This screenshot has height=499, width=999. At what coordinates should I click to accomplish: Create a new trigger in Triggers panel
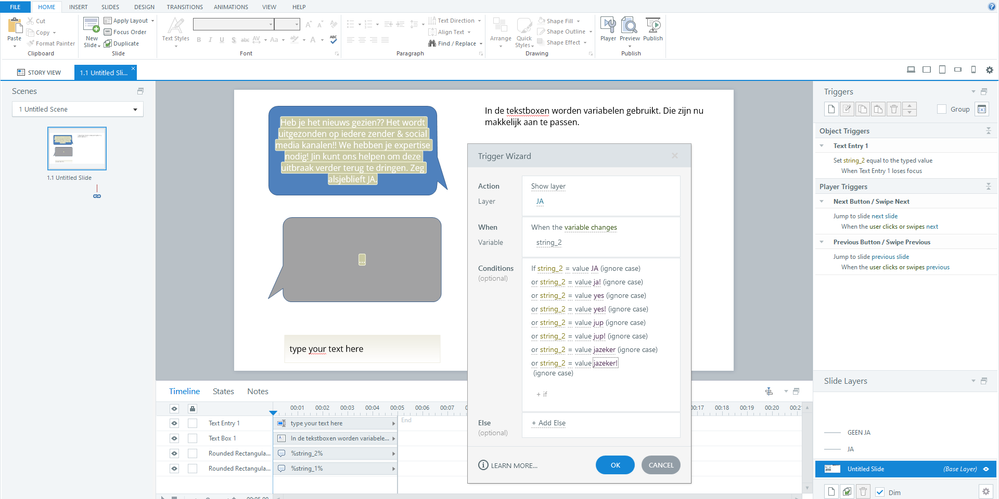pos(832,109)
